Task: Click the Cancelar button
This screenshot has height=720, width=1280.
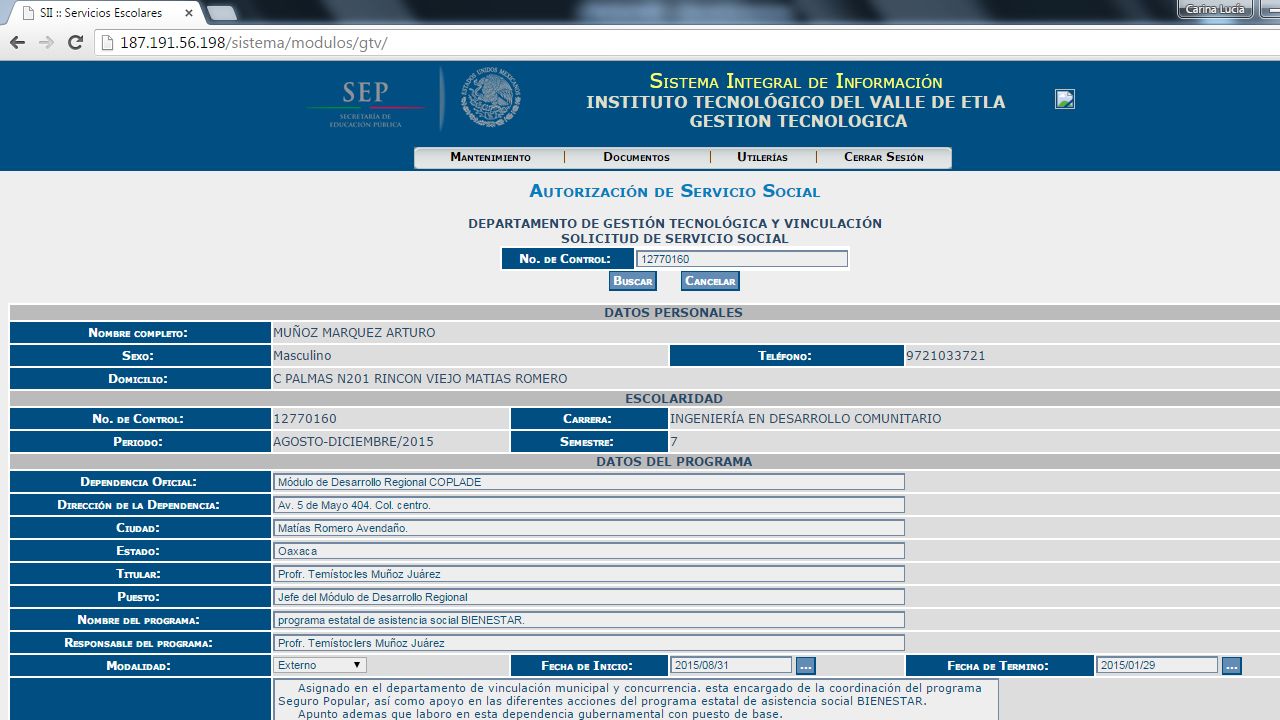Action: tap(710, 281)
